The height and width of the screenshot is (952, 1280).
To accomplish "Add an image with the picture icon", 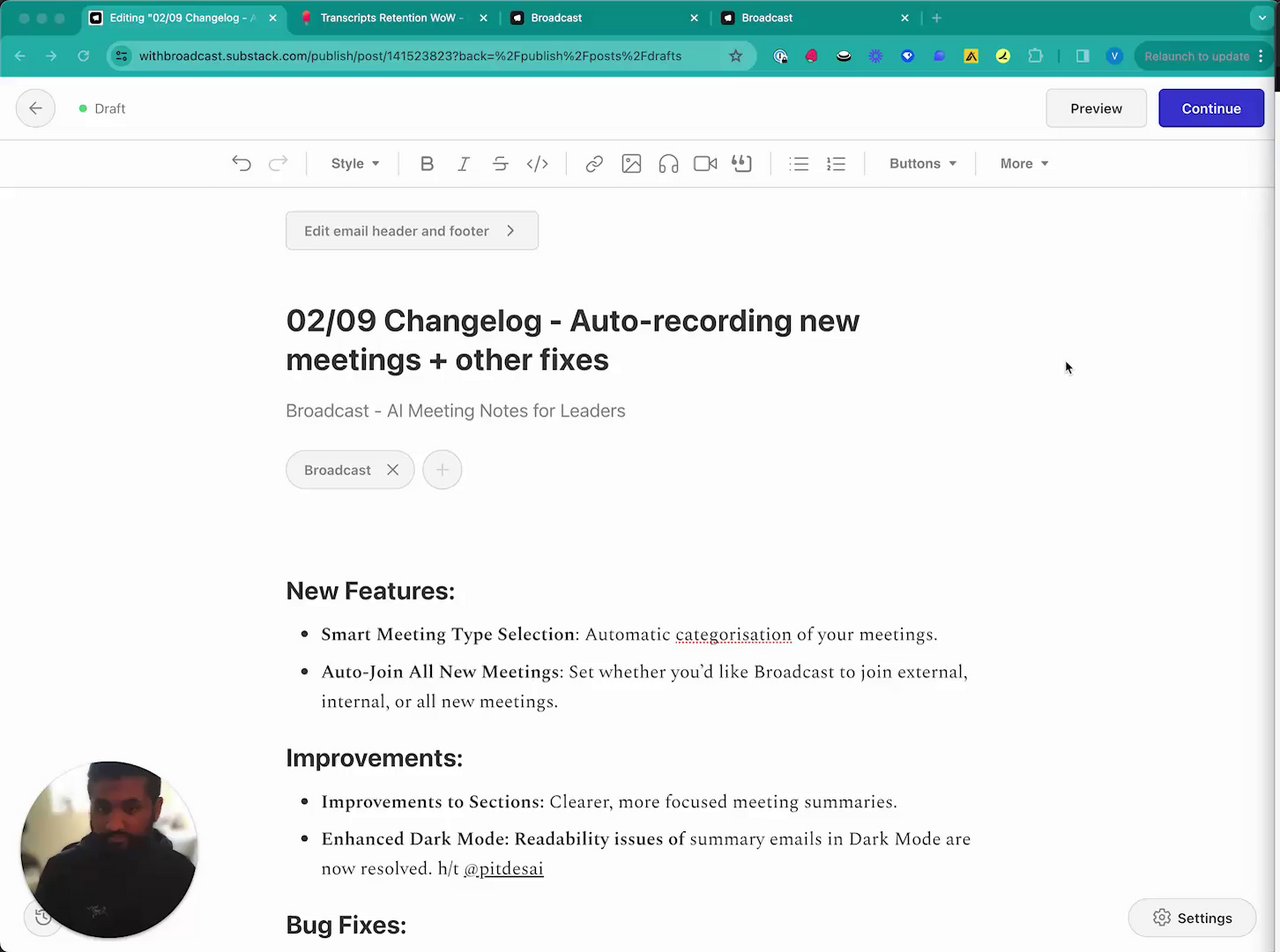I will click(x=631, y=163).
